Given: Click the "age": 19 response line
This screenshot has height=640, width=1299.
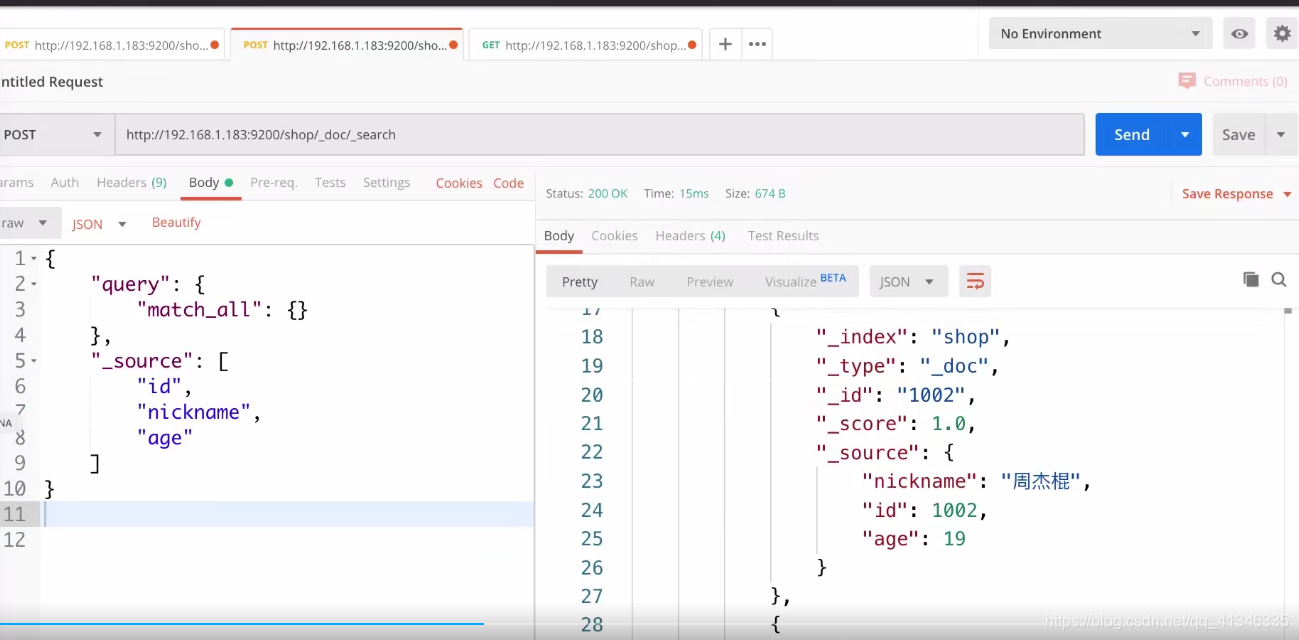Looking at the screenshot, I should [x=913, y=539].
